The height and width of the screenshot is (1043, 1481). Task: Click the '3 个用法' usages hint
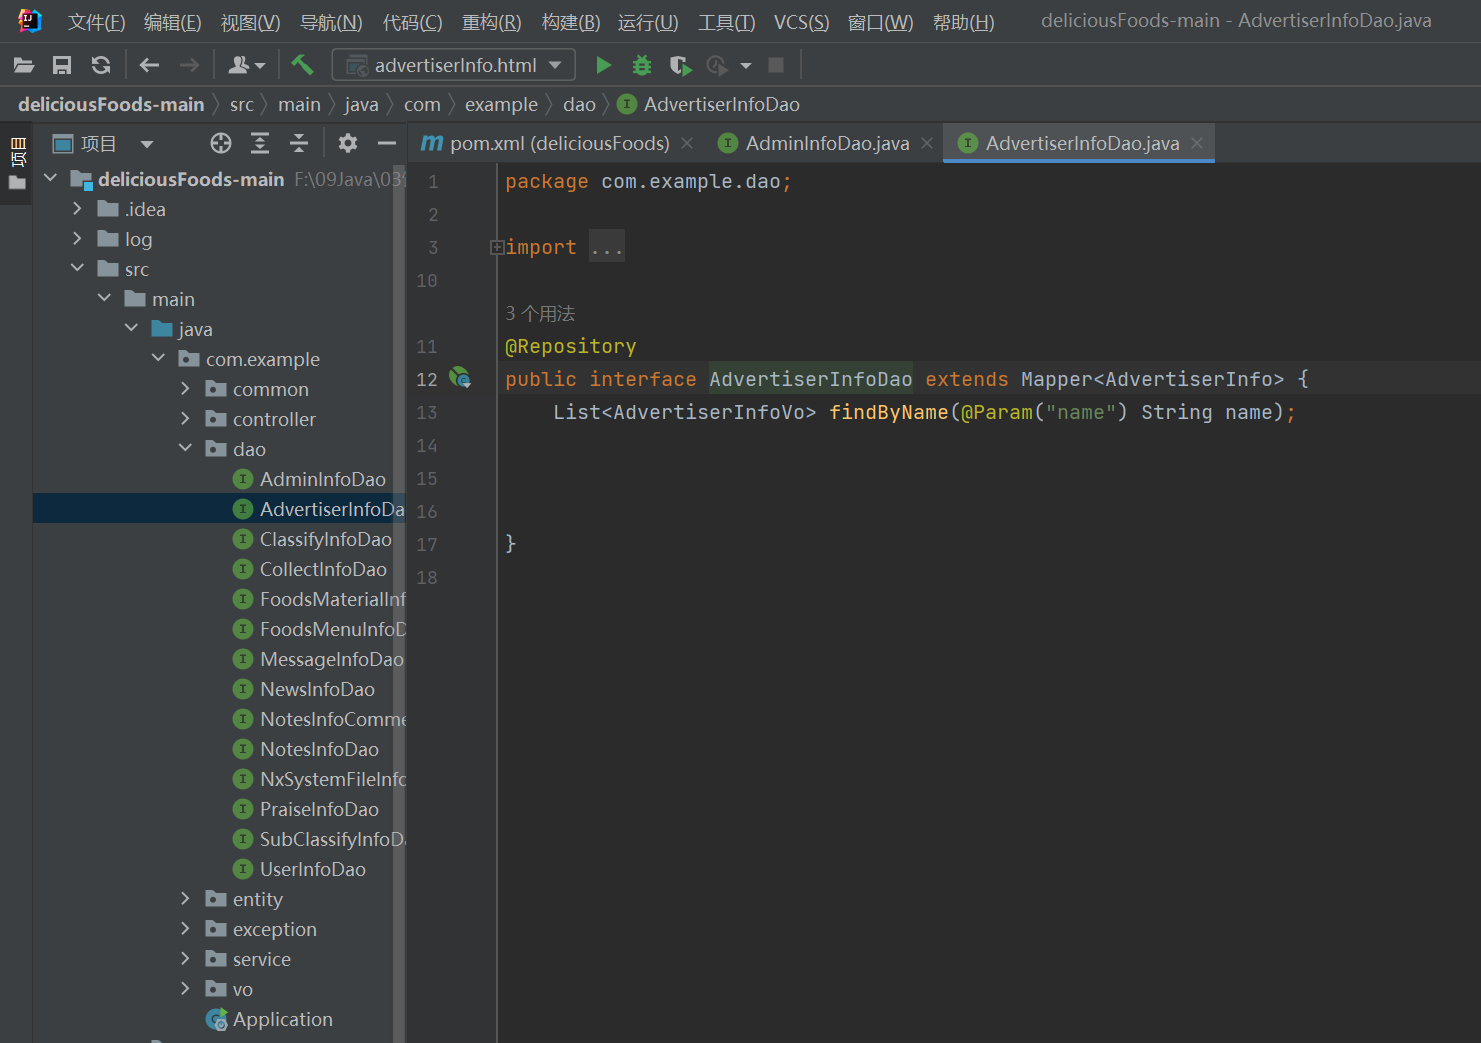pyautogui.click(x=540, y=313)
